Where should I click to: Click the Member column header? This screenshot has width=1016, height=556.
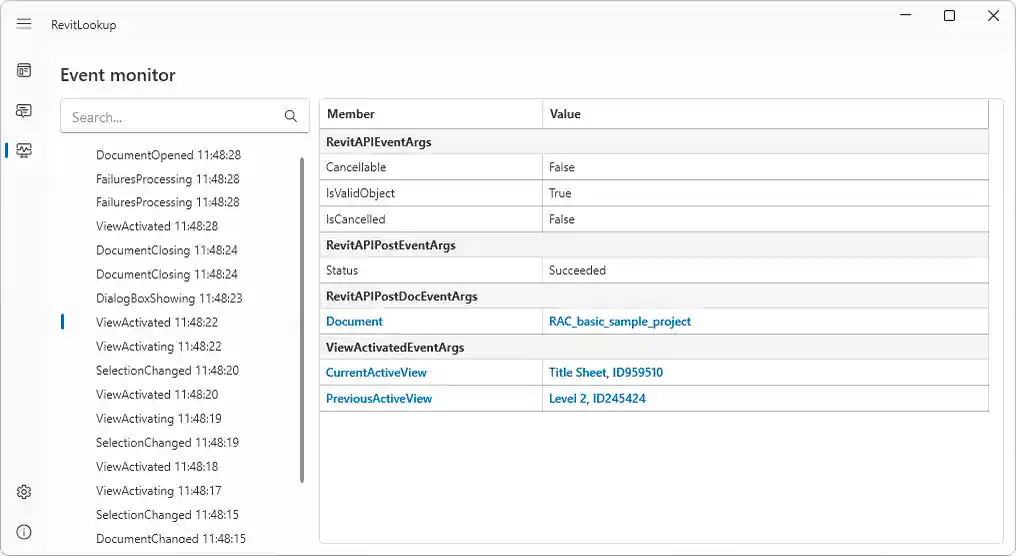tap(430, 114)
